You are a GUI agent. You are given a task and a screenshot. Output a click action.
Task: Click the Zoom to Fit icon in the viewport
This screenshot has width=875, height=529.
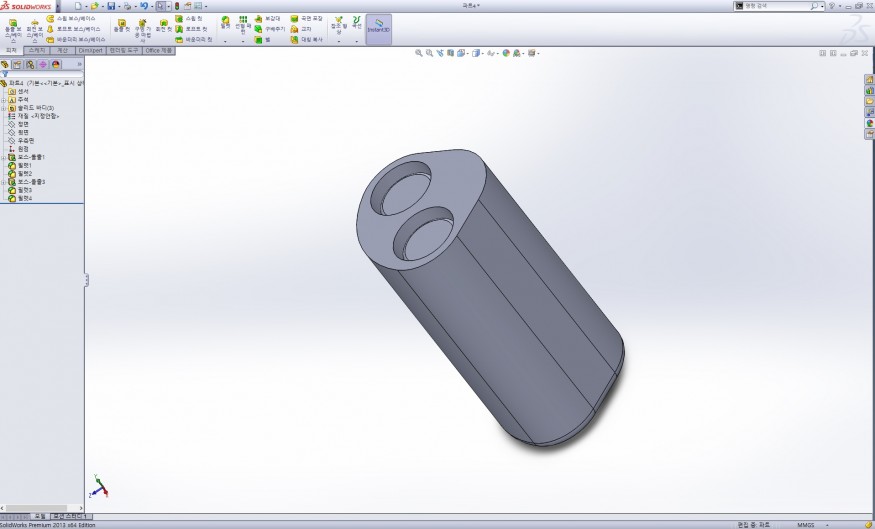(420, 53)
